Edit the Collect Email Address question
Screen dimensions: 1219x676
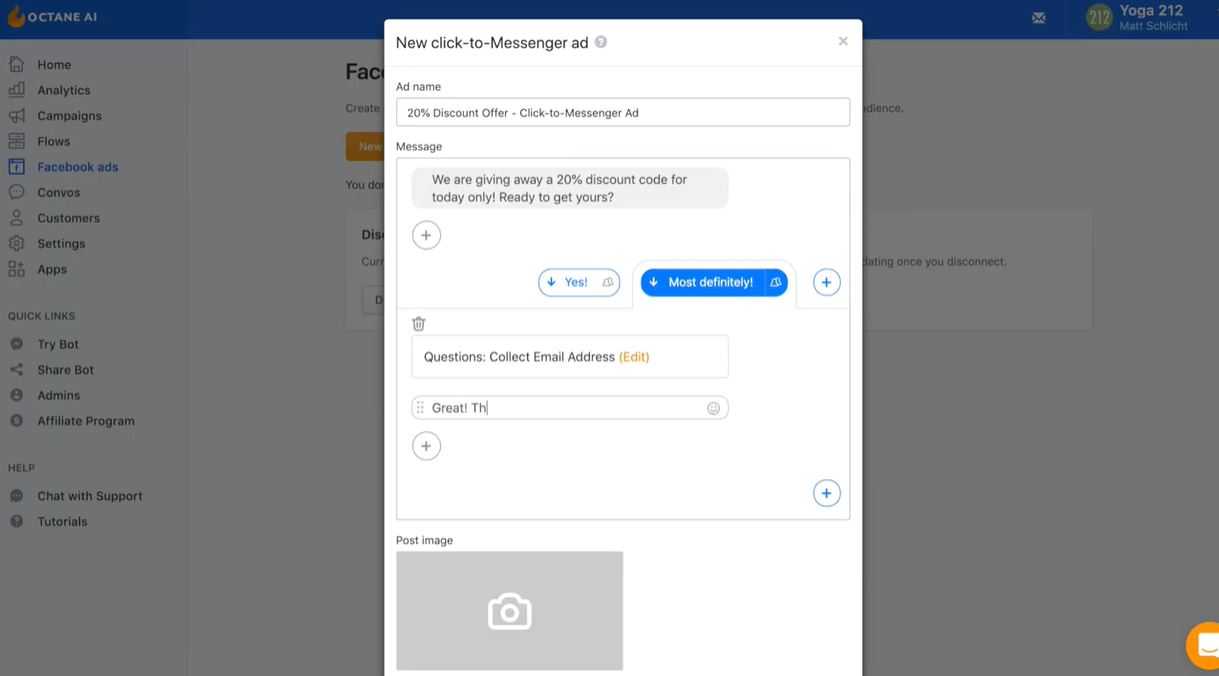coord(633,356)
